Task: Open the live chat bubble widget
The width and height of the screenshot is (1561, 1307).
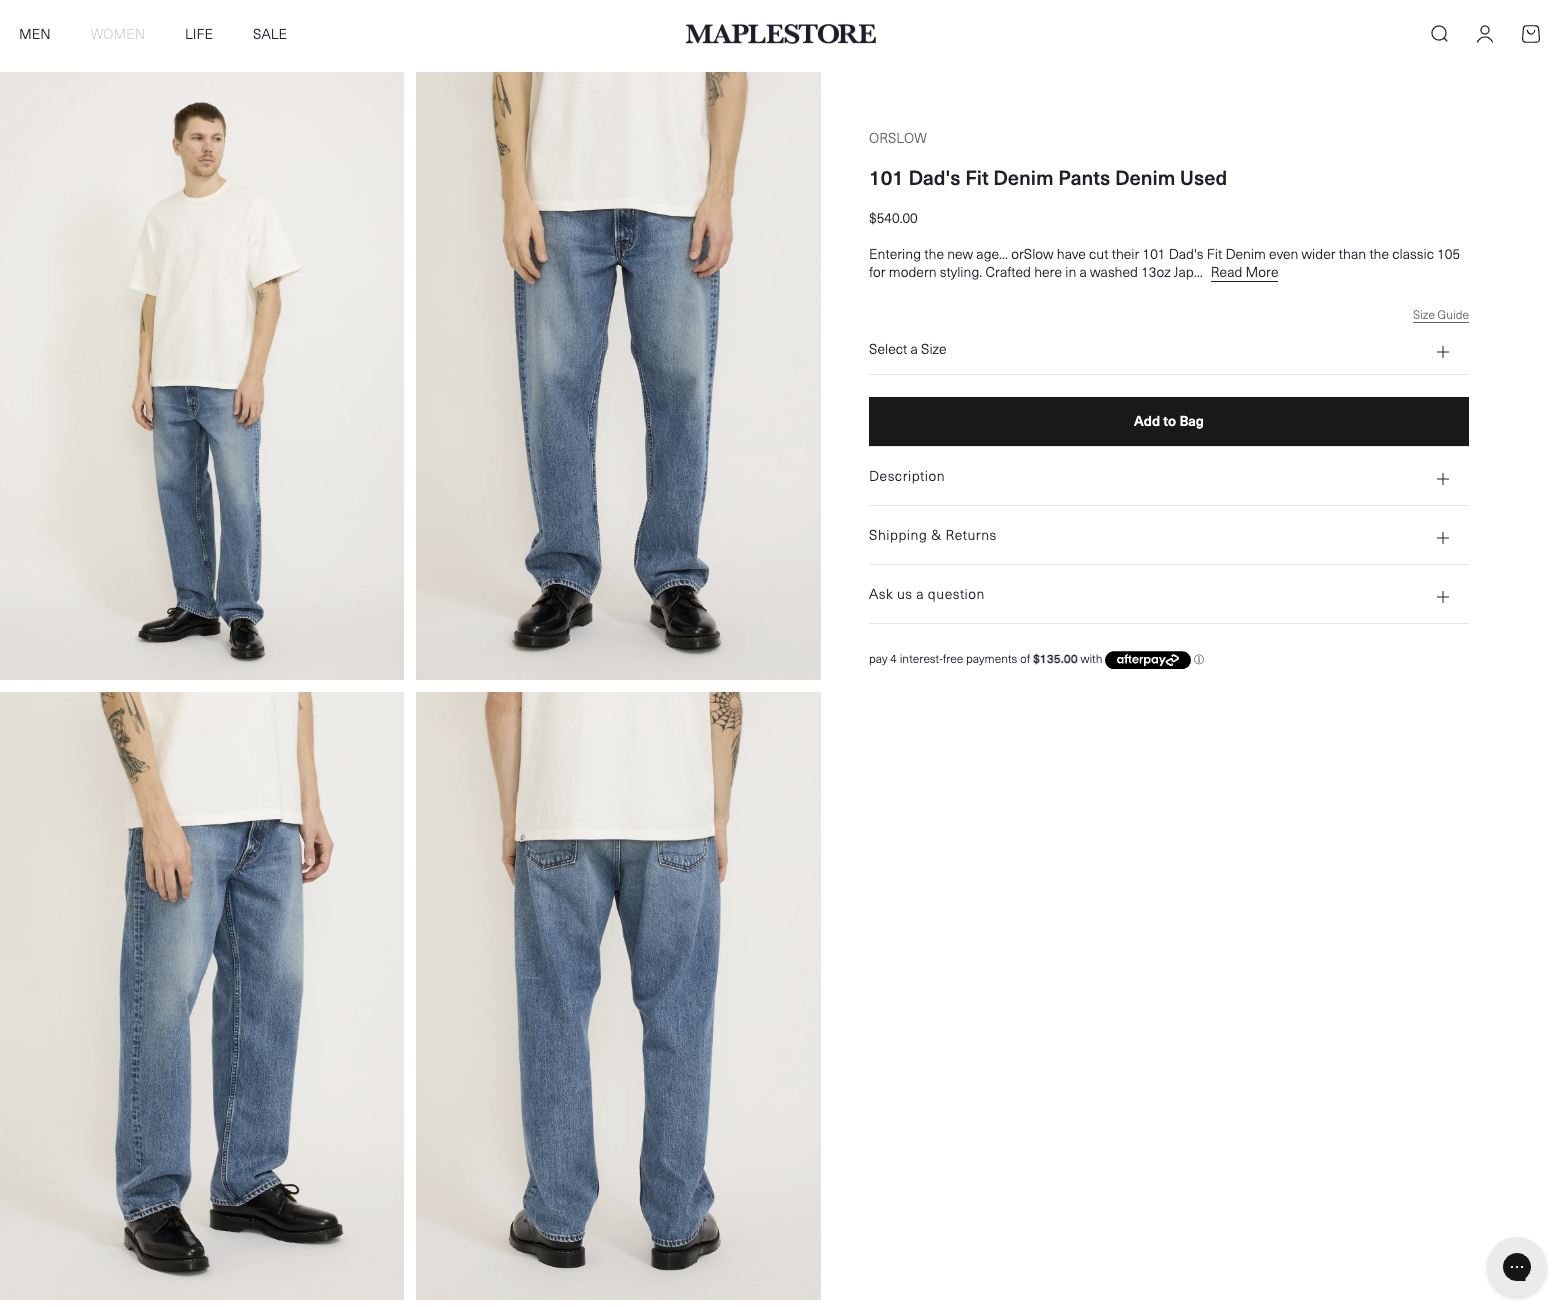Action: click(x=1517, y=1267)
